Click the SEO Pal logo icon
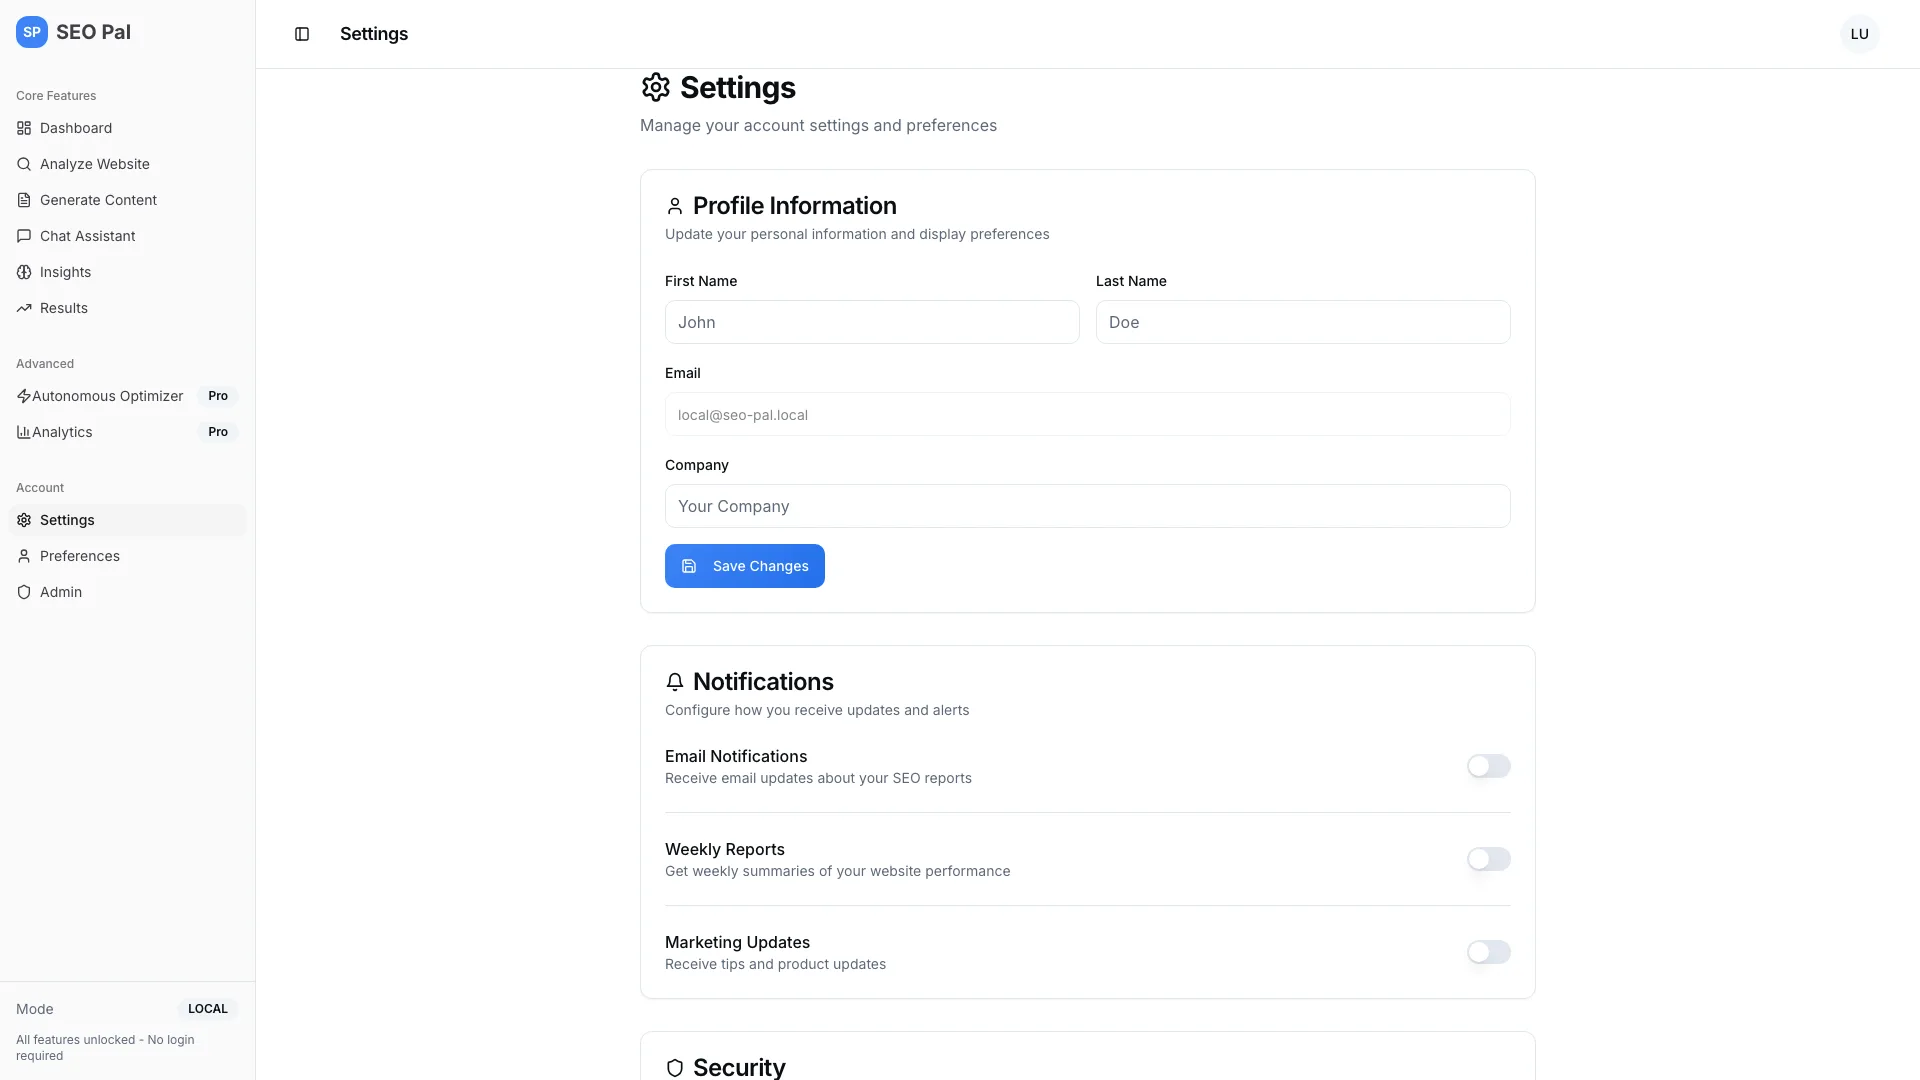 [x=31, y=32]
